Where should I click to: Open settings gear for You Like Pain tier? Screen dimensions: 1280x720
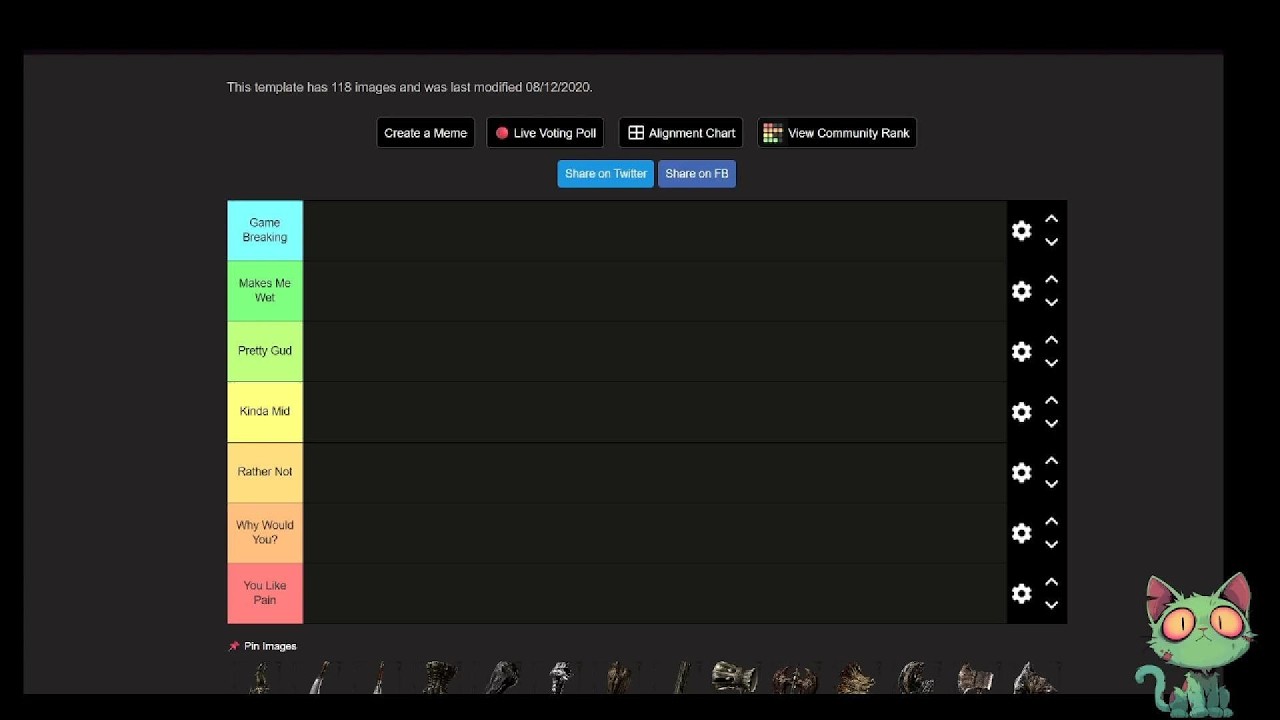(x=1021, y=594)
